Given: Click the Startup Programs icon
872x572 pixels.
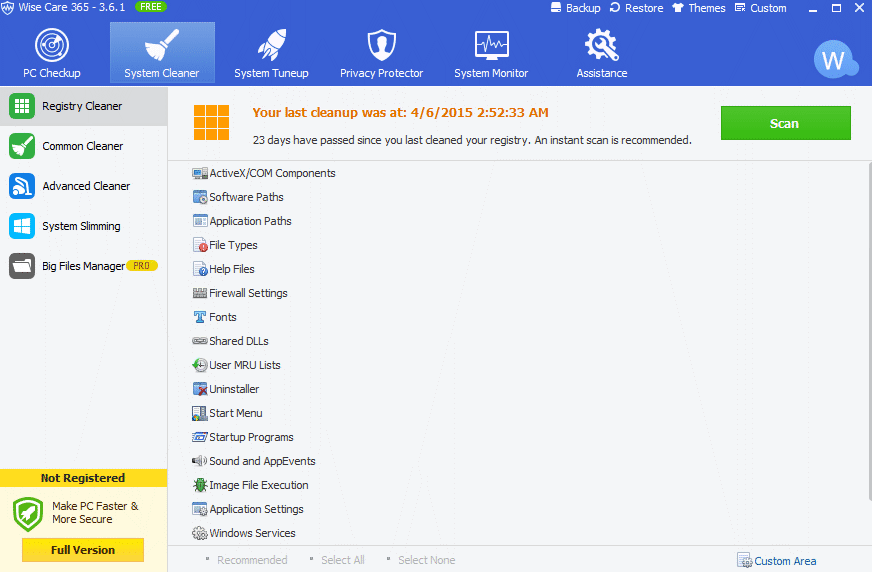Looking at the screenshot, I should (x=200, y=437).
